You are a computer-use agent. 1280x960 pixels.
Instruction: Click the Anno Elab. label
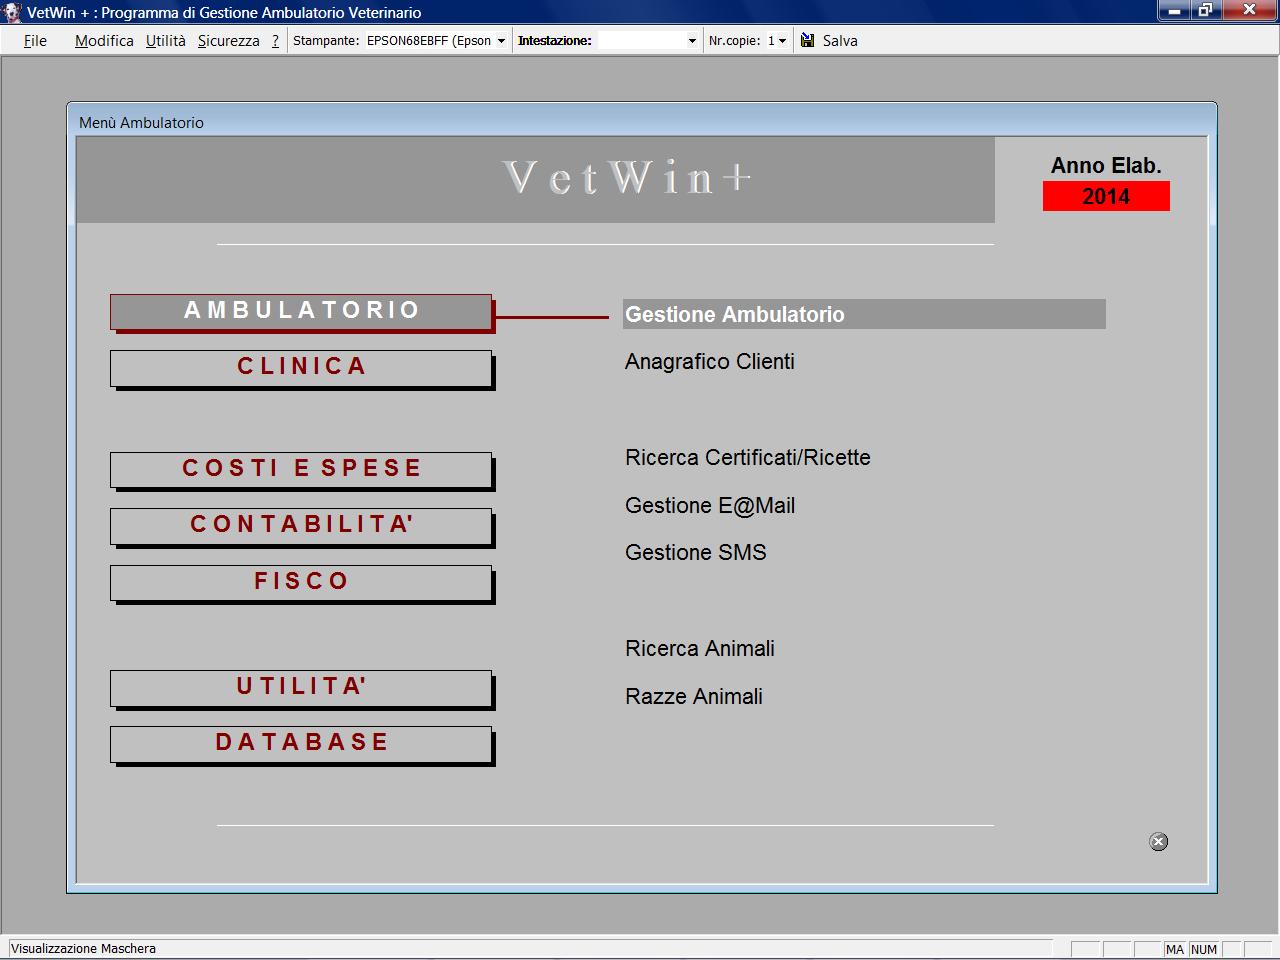pos(1106,166)
